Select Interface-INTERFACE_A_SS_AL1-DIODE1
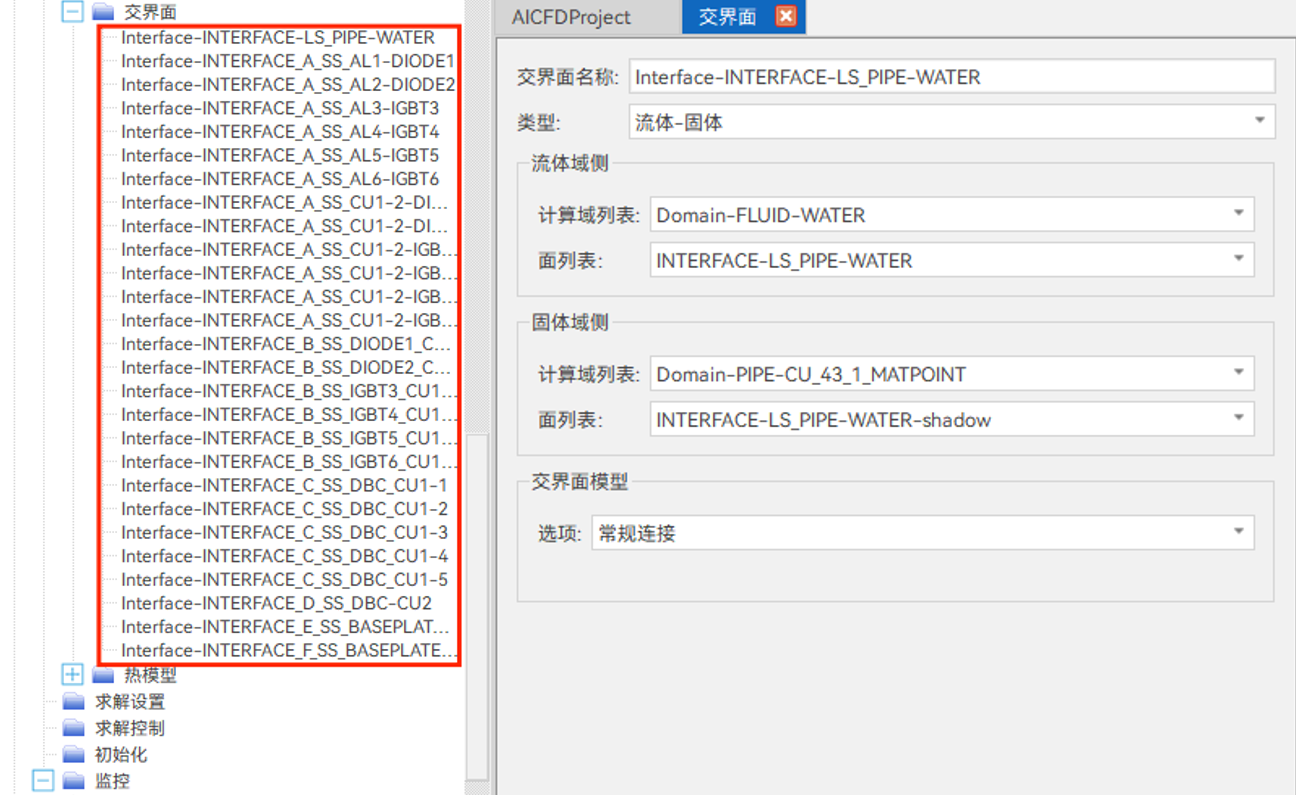Screen dimensions: 1296x795 (288, 61)
